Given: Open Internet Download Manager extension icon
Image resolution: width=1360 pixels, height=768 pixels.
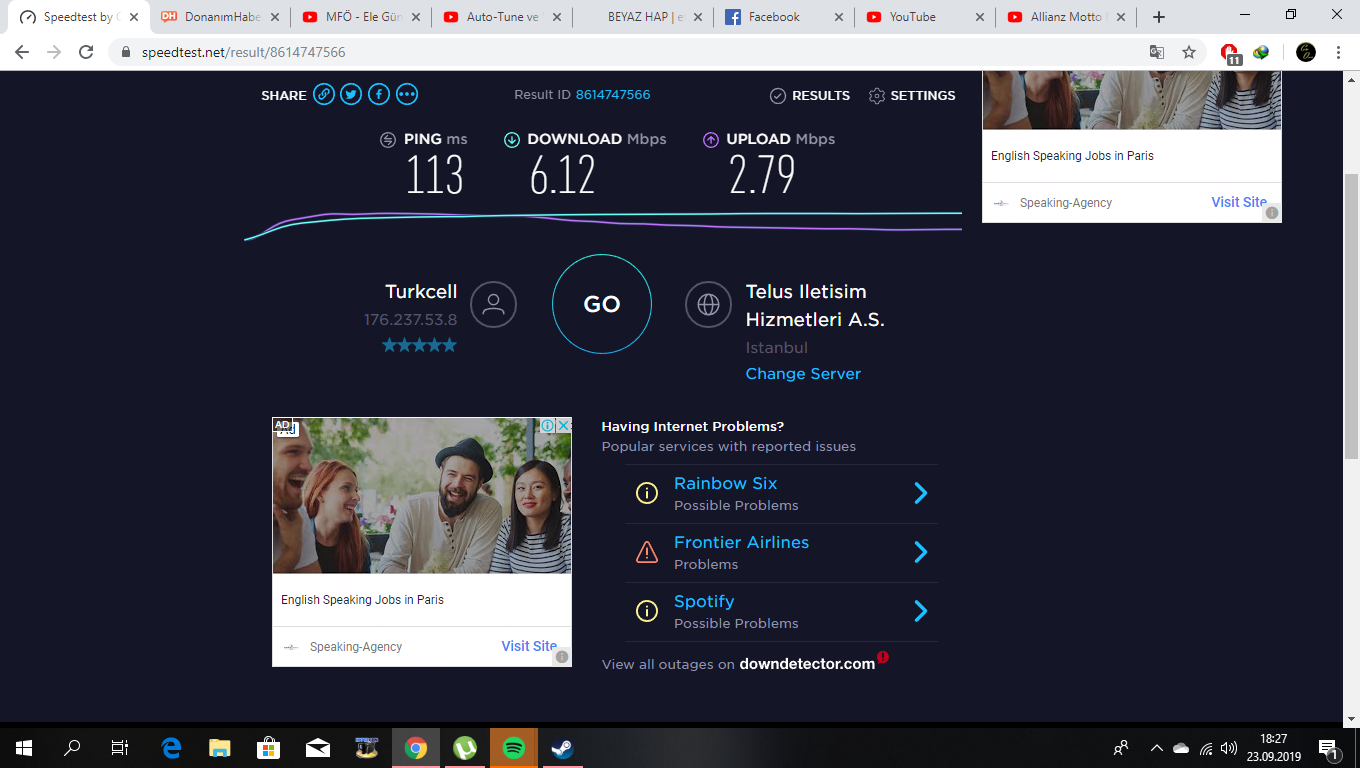Looking at the screenshot, I should (1261, 52).
